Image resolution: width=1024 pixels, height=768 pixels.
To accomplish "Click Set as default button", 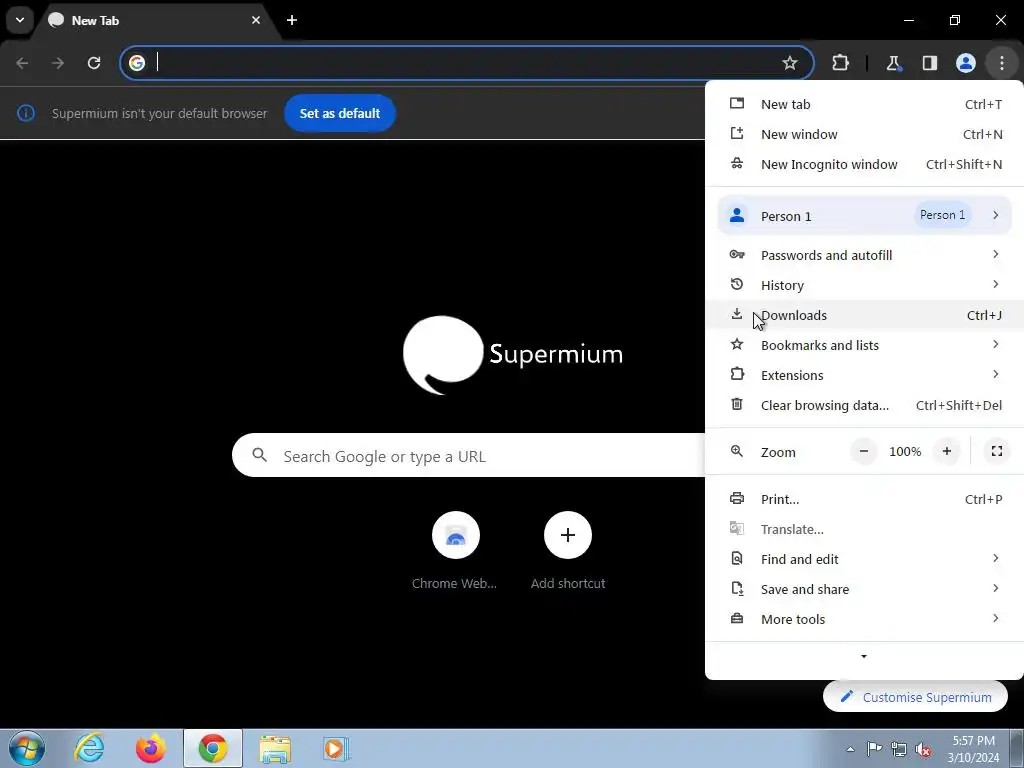I will 340,113.
